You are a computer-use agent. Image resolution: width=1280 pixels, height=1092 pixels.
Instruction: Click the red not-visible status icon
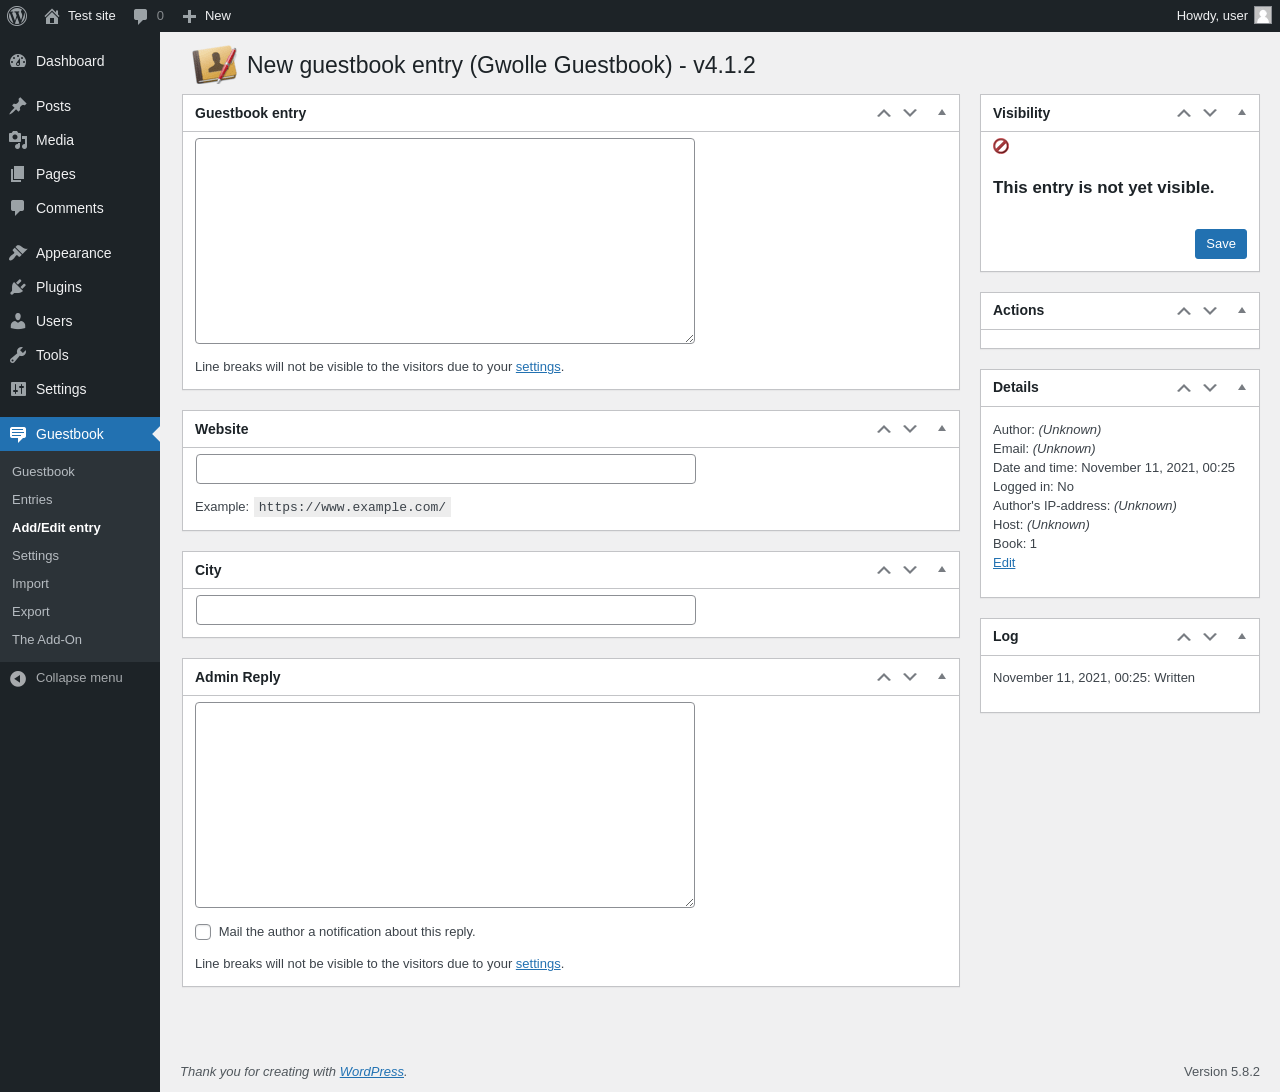coord(1001,146)
